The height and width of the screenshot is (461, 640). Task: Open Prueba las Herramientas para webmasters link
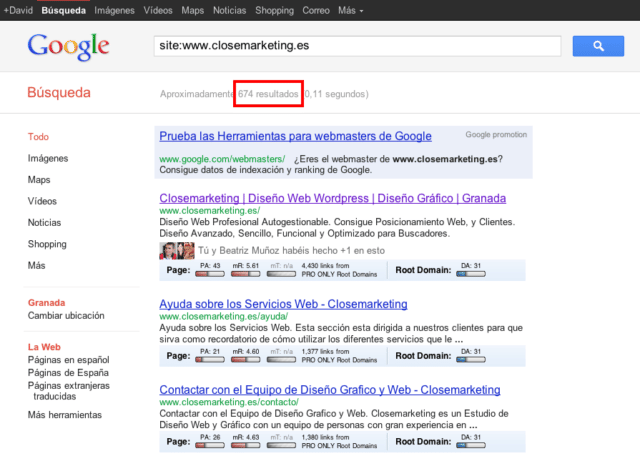pos(296,136)
